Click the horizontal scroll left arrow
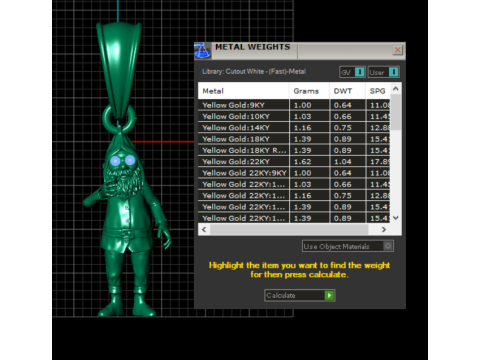Screen dimensions: 480x360 204,229
